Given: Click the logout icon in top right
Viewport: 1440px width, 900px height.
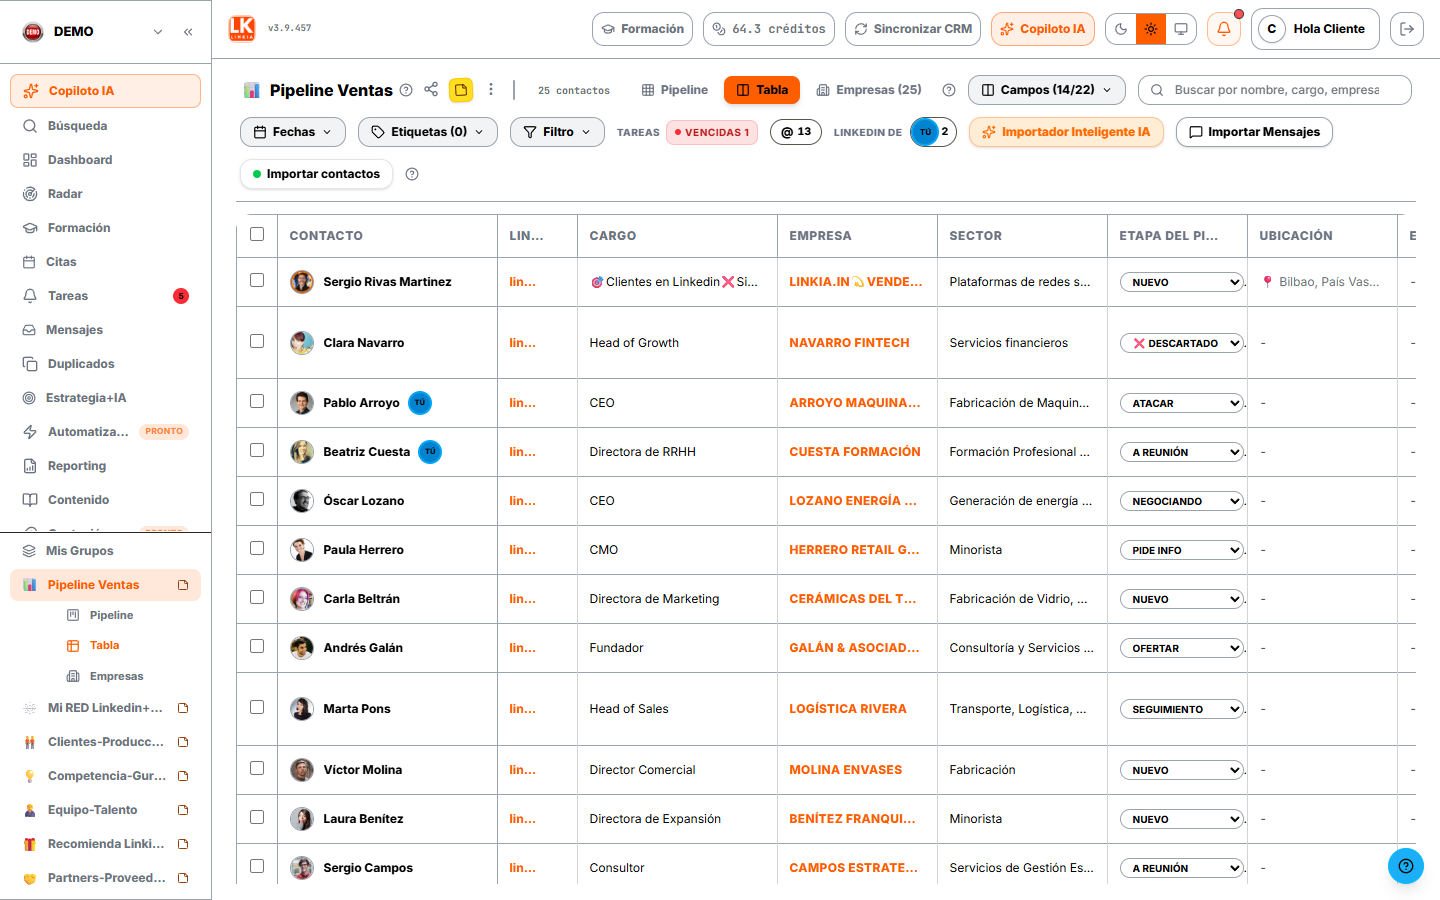Looking at the screenshot, I should (x=1407, y=29).
